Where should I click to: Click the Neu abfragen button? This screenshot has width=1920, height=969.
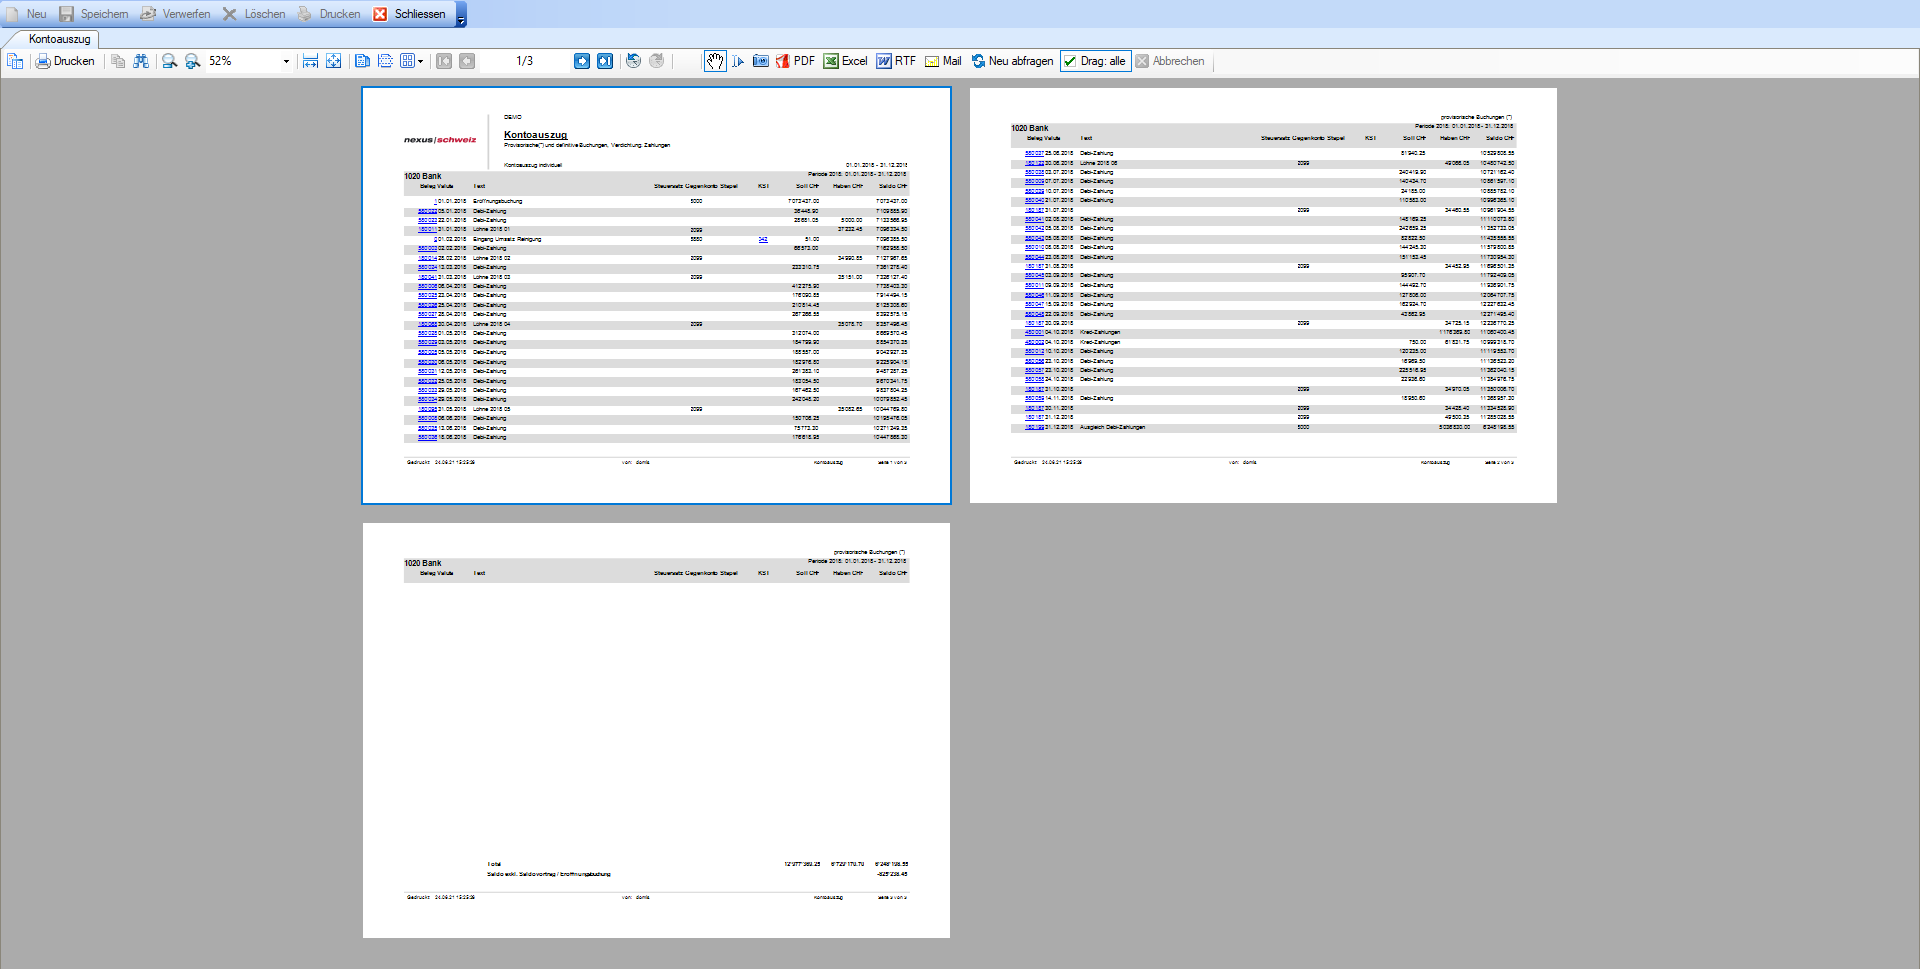tap(1012, 61)
